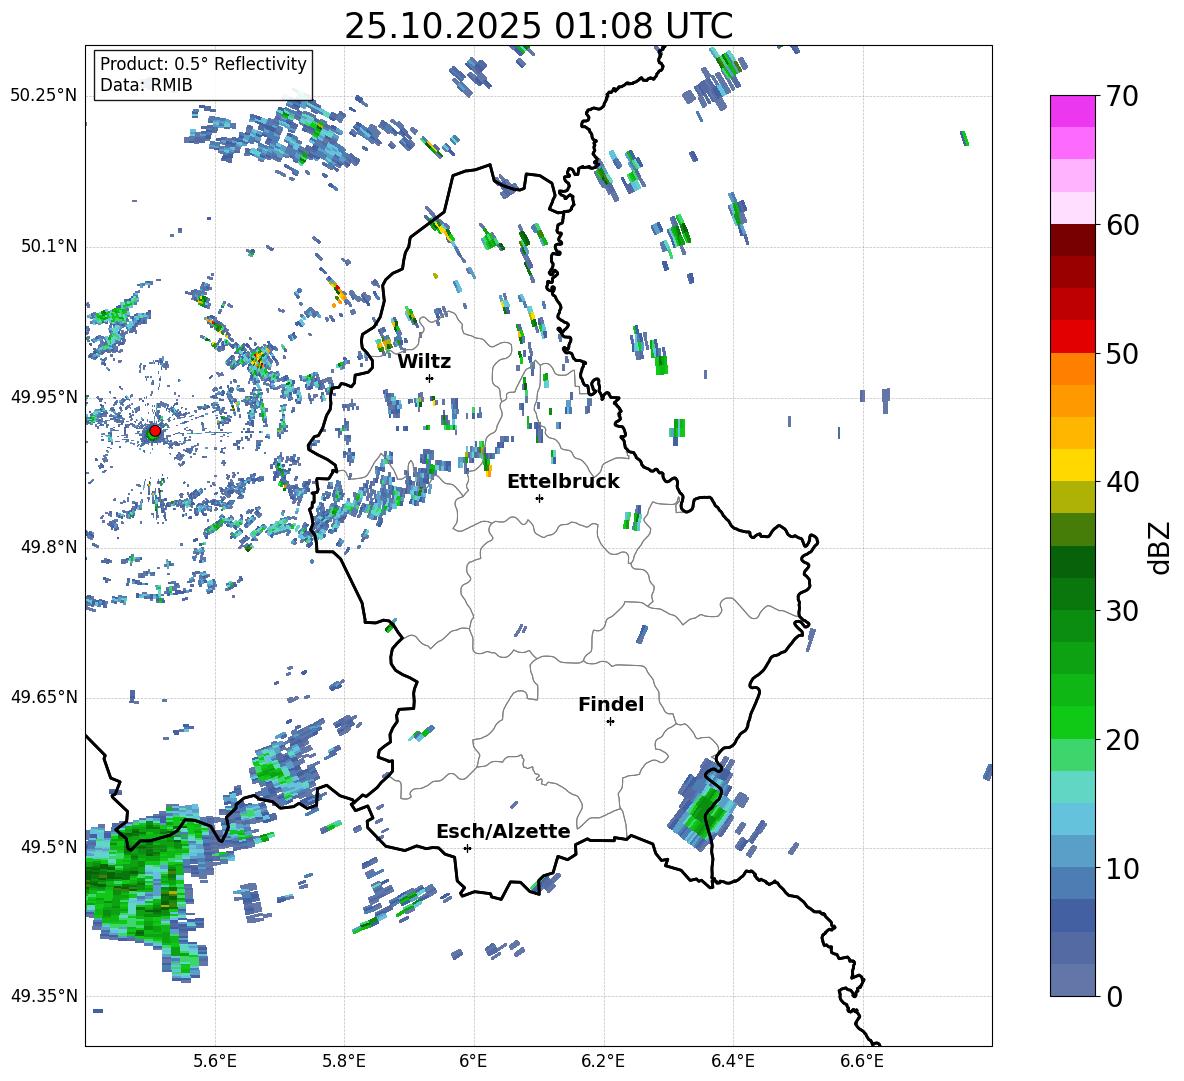Click the Findel city label
Viewport: 1184px width, 1081px height.
coord(611,704)
